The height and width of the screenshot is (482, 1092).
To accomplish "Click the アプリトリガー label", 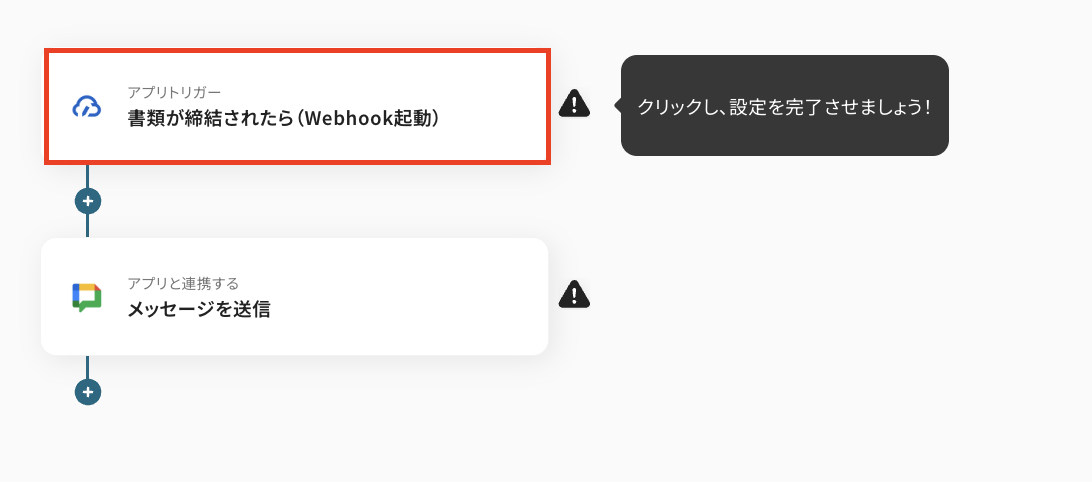I will [x=174, y=92].
